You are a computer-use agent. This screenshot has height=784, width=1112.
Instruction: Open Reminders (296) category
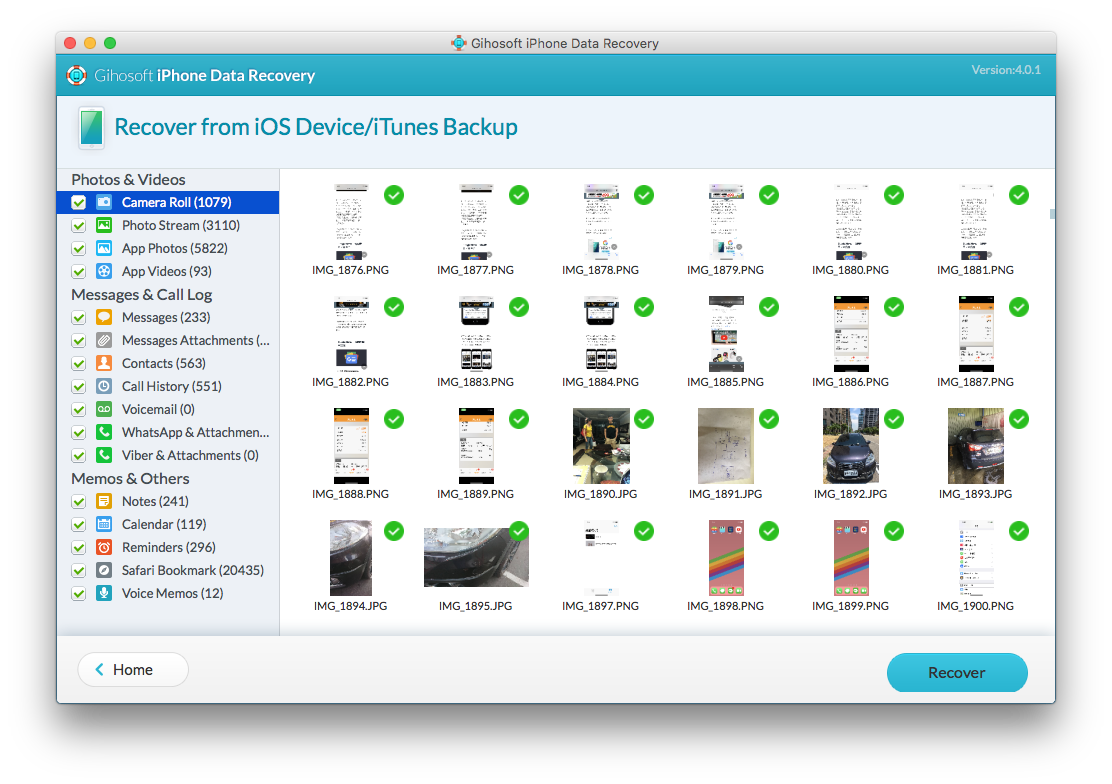(x=168, y=547)
